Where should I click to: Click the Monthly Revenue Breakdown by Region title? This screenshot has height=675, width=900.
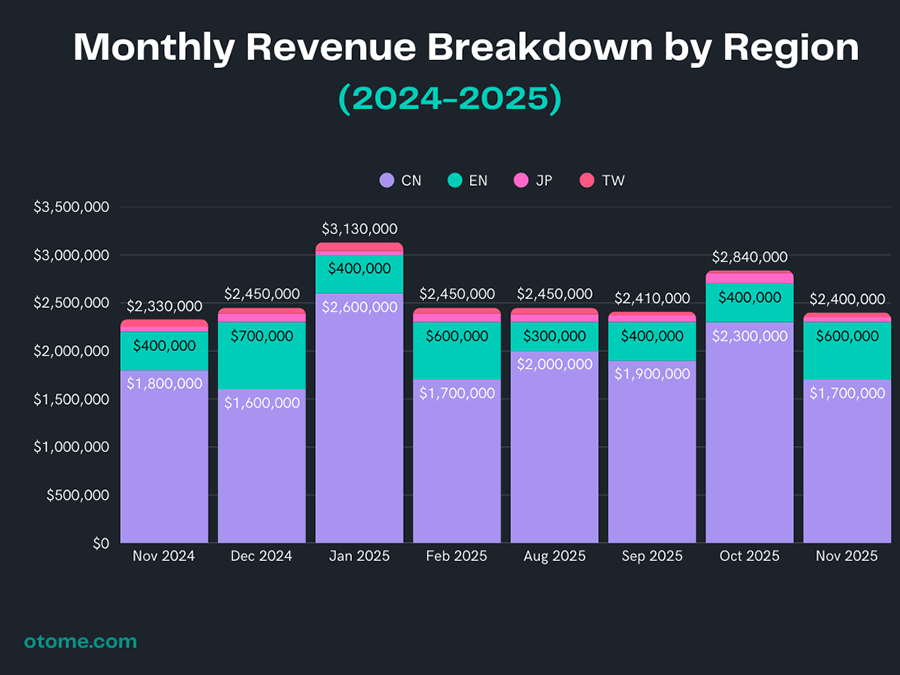pyautogui.click(x=466, y=48)
